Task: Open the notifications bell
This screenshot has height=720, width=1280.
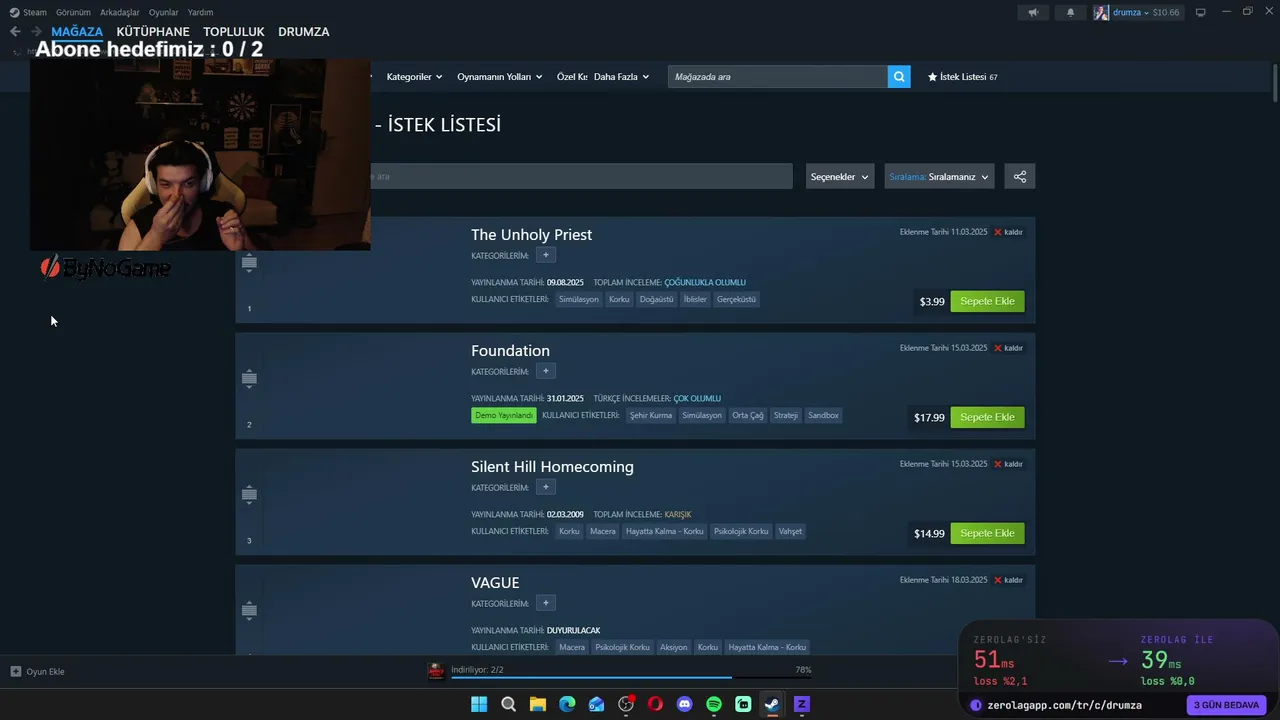Action: (1070, 13)
